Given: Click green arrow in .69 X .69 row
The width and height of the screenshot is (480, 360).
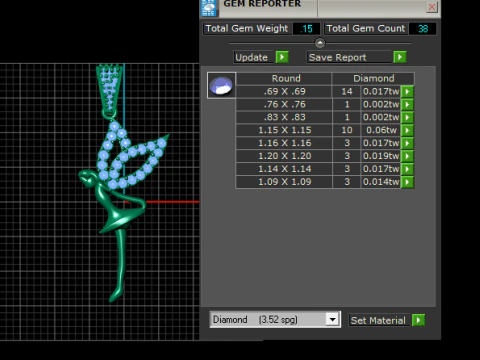Looking at the screenshot, I should 407,91.
